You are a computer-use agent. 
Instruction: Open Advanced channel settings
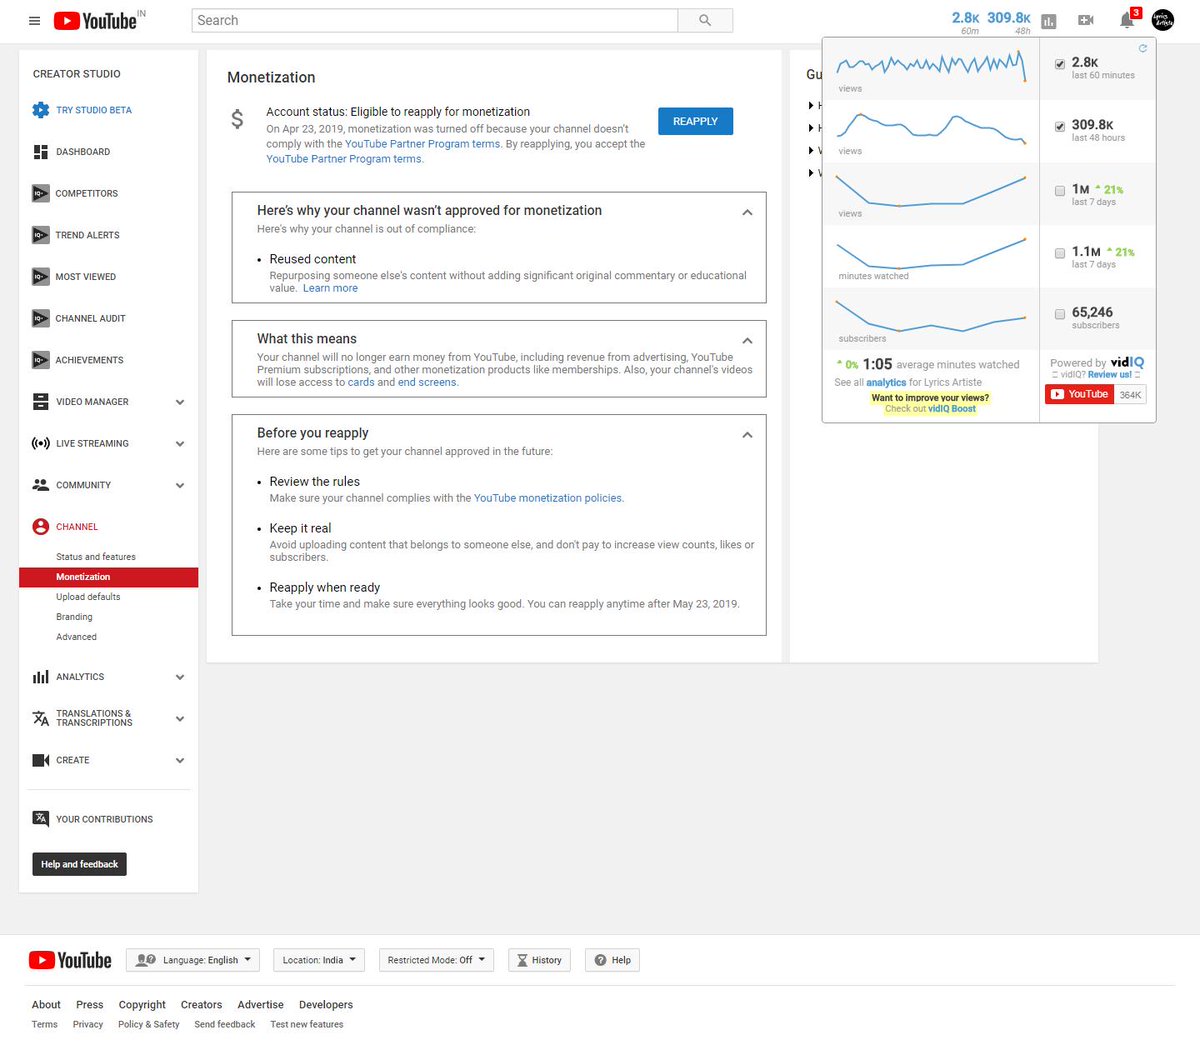(x=76, y=637)
